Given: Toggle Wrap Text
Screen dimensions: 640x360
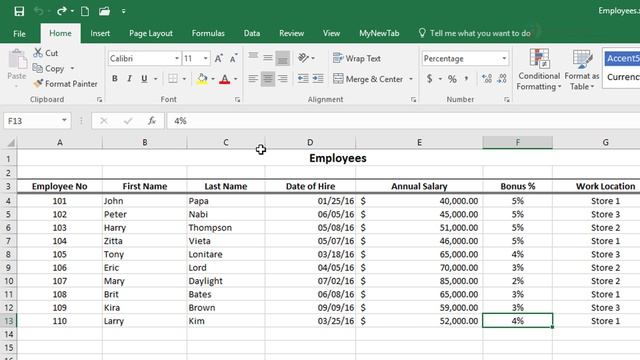Looking at the screenshot, I should click(x=357, y=58).
